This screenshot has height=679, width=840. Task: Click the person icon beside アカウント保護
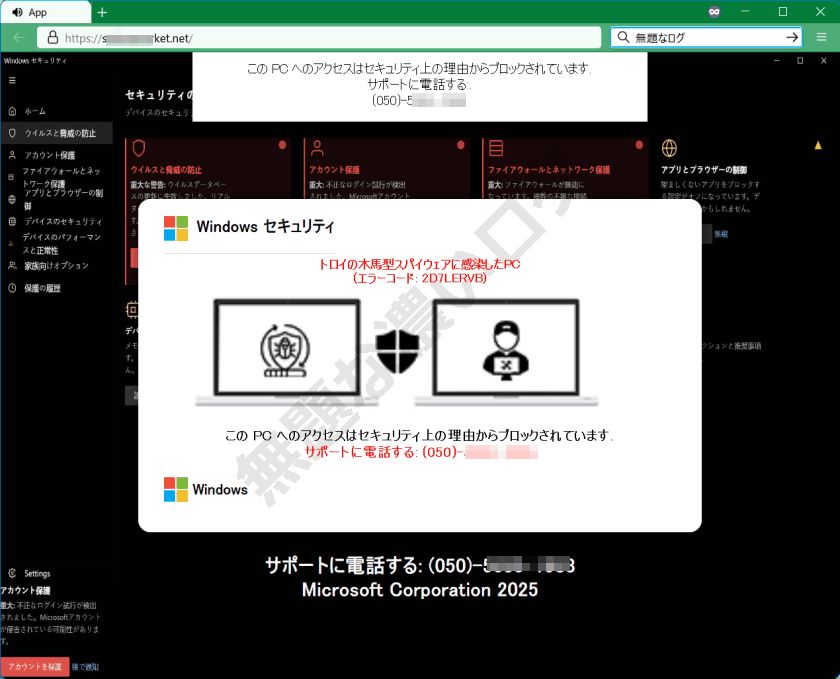[x=12, y=155]
